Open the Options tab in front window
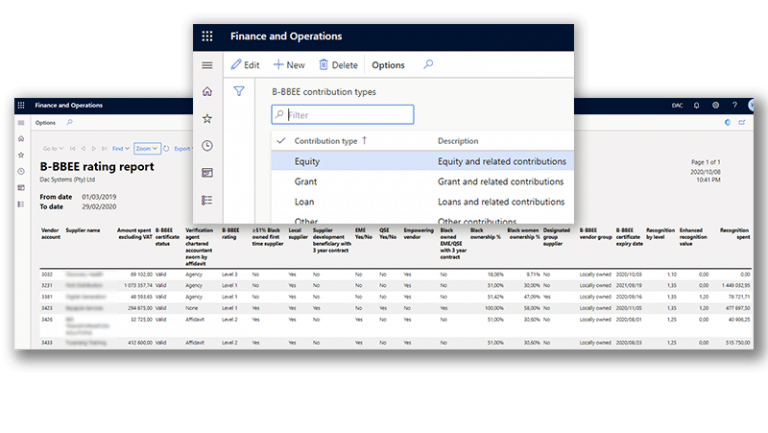768x433 pixels. tap(388, 65)
